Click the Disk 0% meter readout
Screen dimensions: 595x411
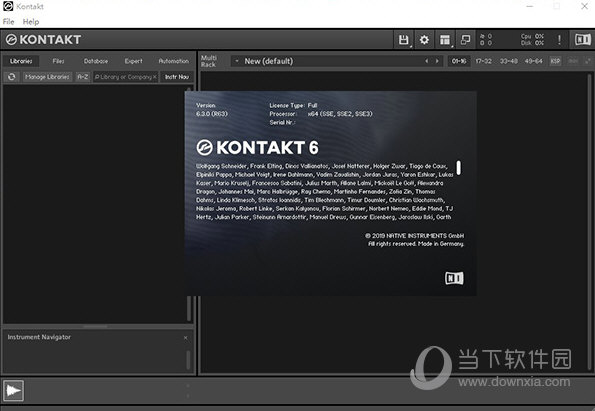532,43
